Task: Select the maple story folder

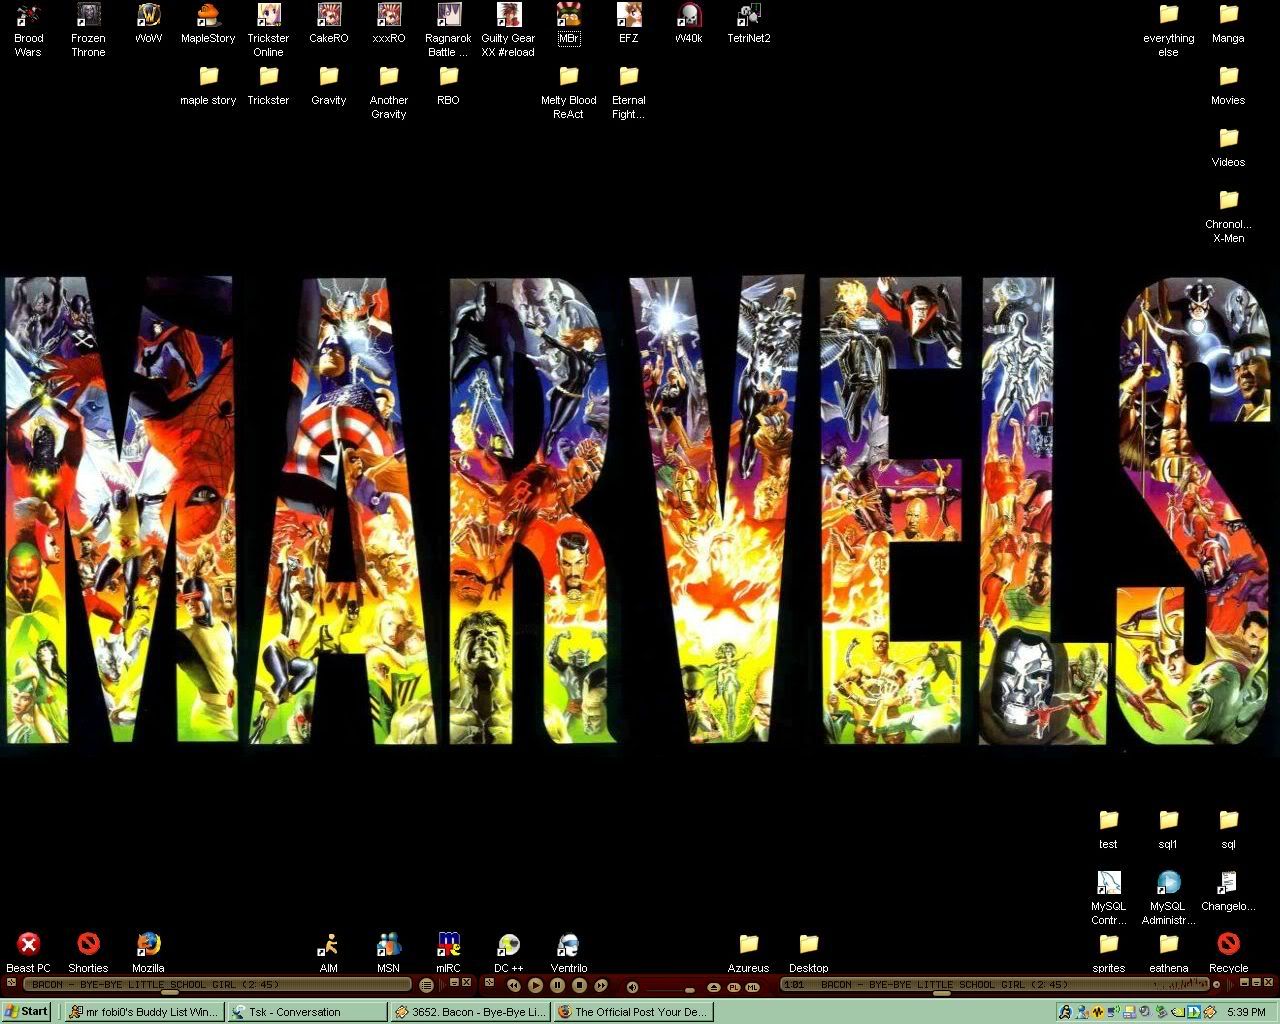Action: pyautogui.click(x=208, y=86)
